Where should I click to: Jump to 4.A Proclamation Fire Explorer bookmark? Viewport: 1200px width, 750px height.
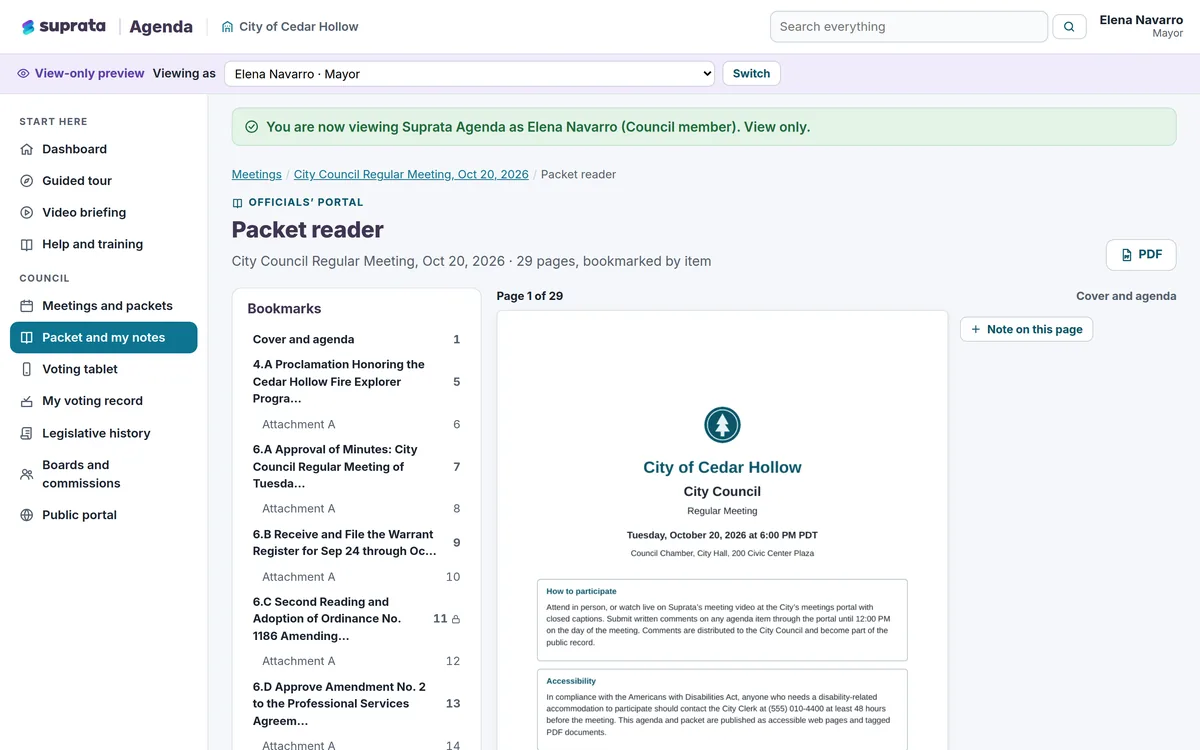click(x=356, y=382)
